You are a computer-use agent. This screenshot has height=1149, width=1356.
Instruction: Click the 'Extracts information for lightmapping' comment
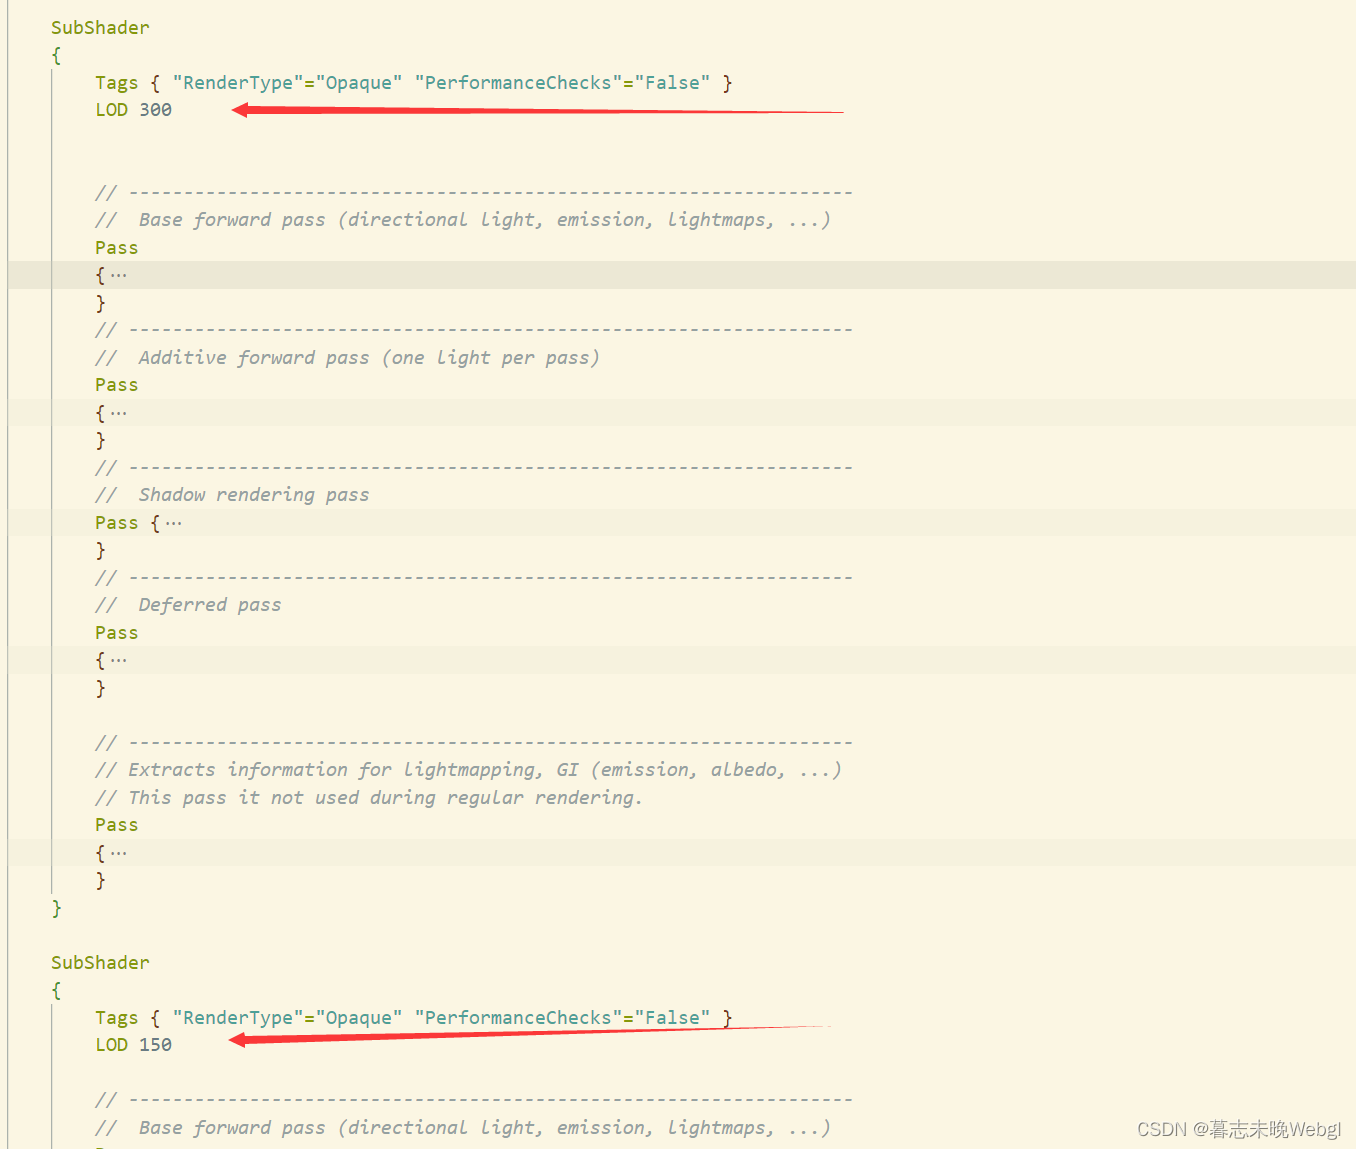[468, 770]
